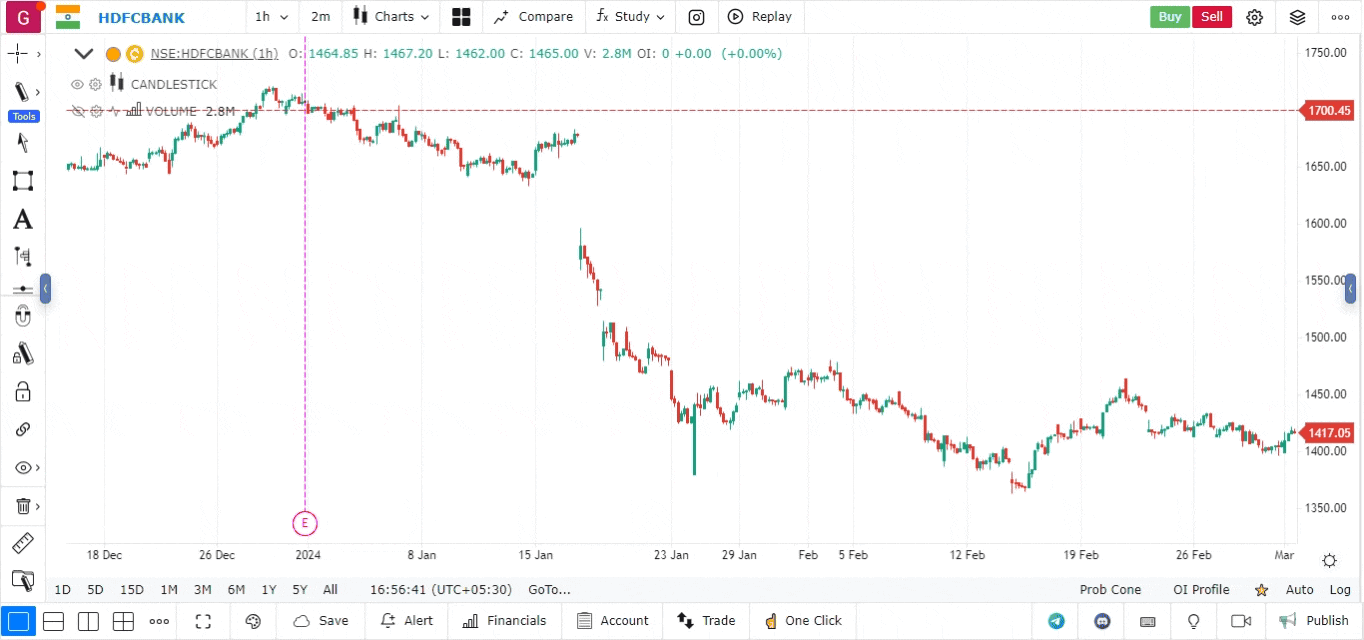Screen dimensions: 1364x640
Task: Open chart settings gear icon
Action: click(1254, 17)
